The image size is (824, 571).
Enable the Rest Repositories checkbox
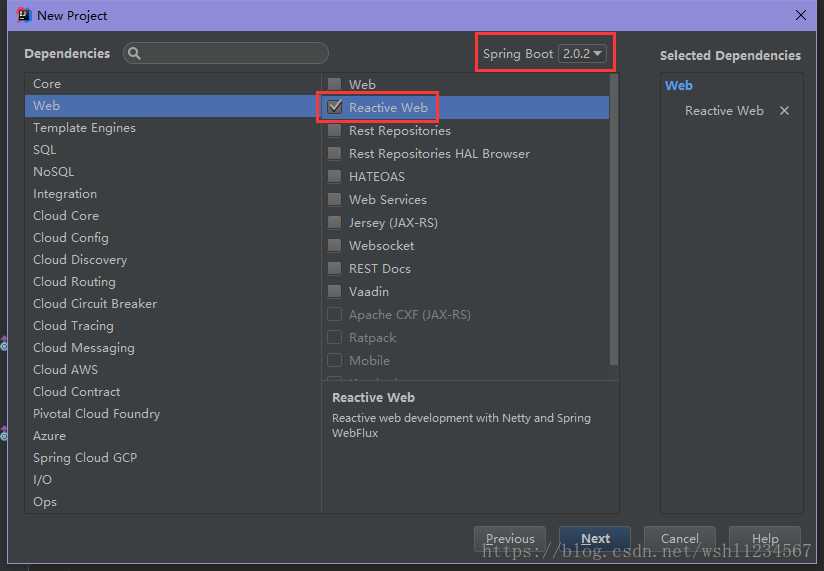[x=334, y=130]
